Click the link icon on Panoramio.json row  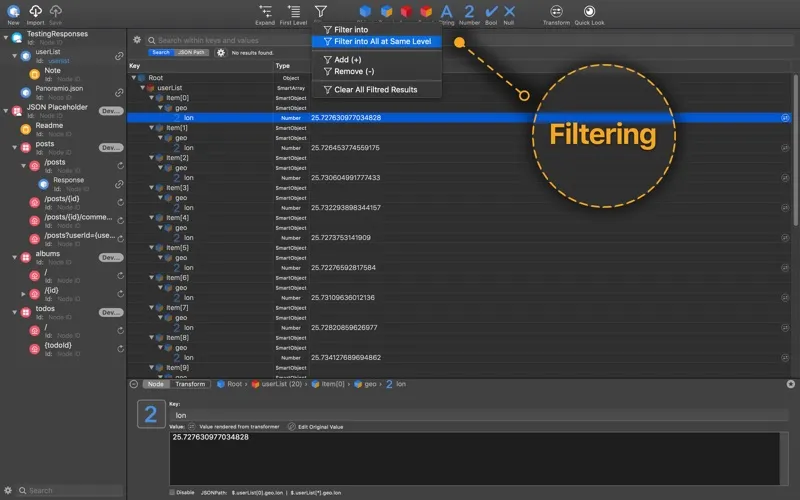[119, 92]
